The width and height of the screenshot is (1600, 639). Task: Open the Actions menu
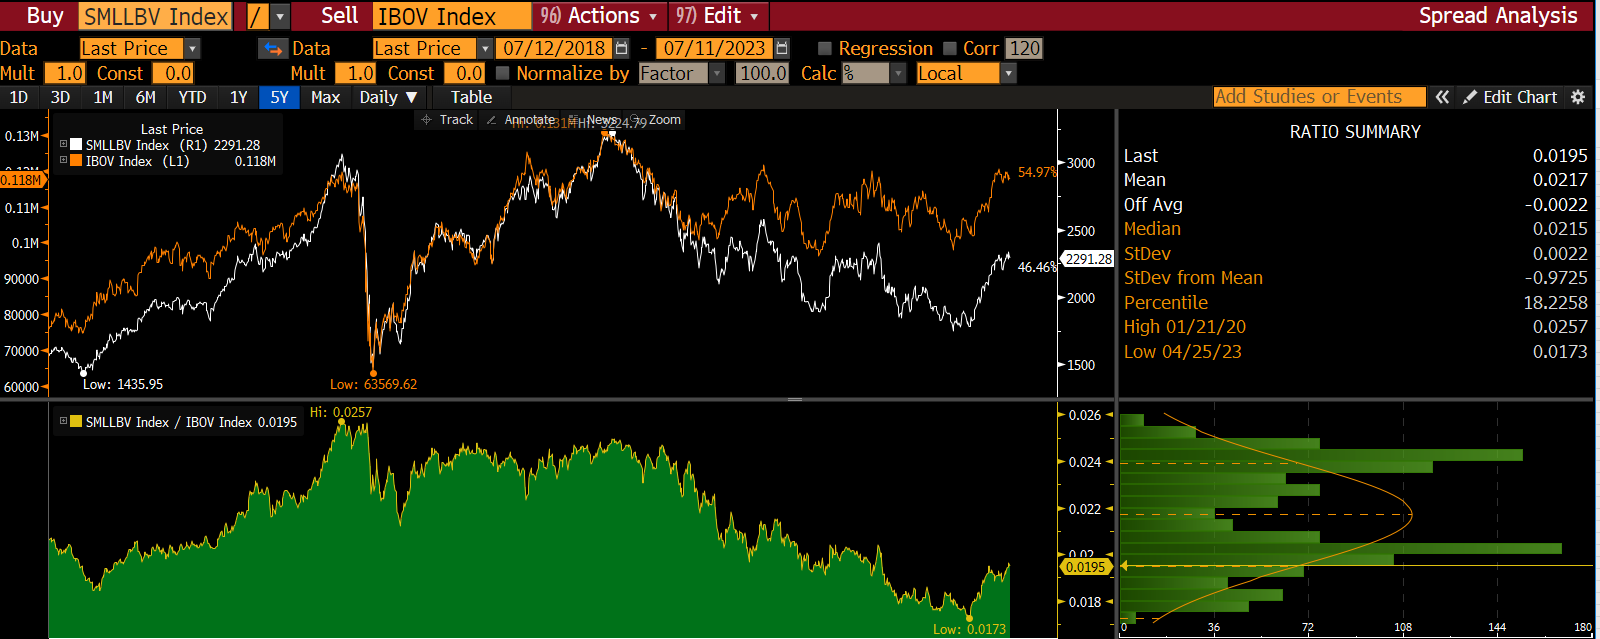tap(601, 16)
